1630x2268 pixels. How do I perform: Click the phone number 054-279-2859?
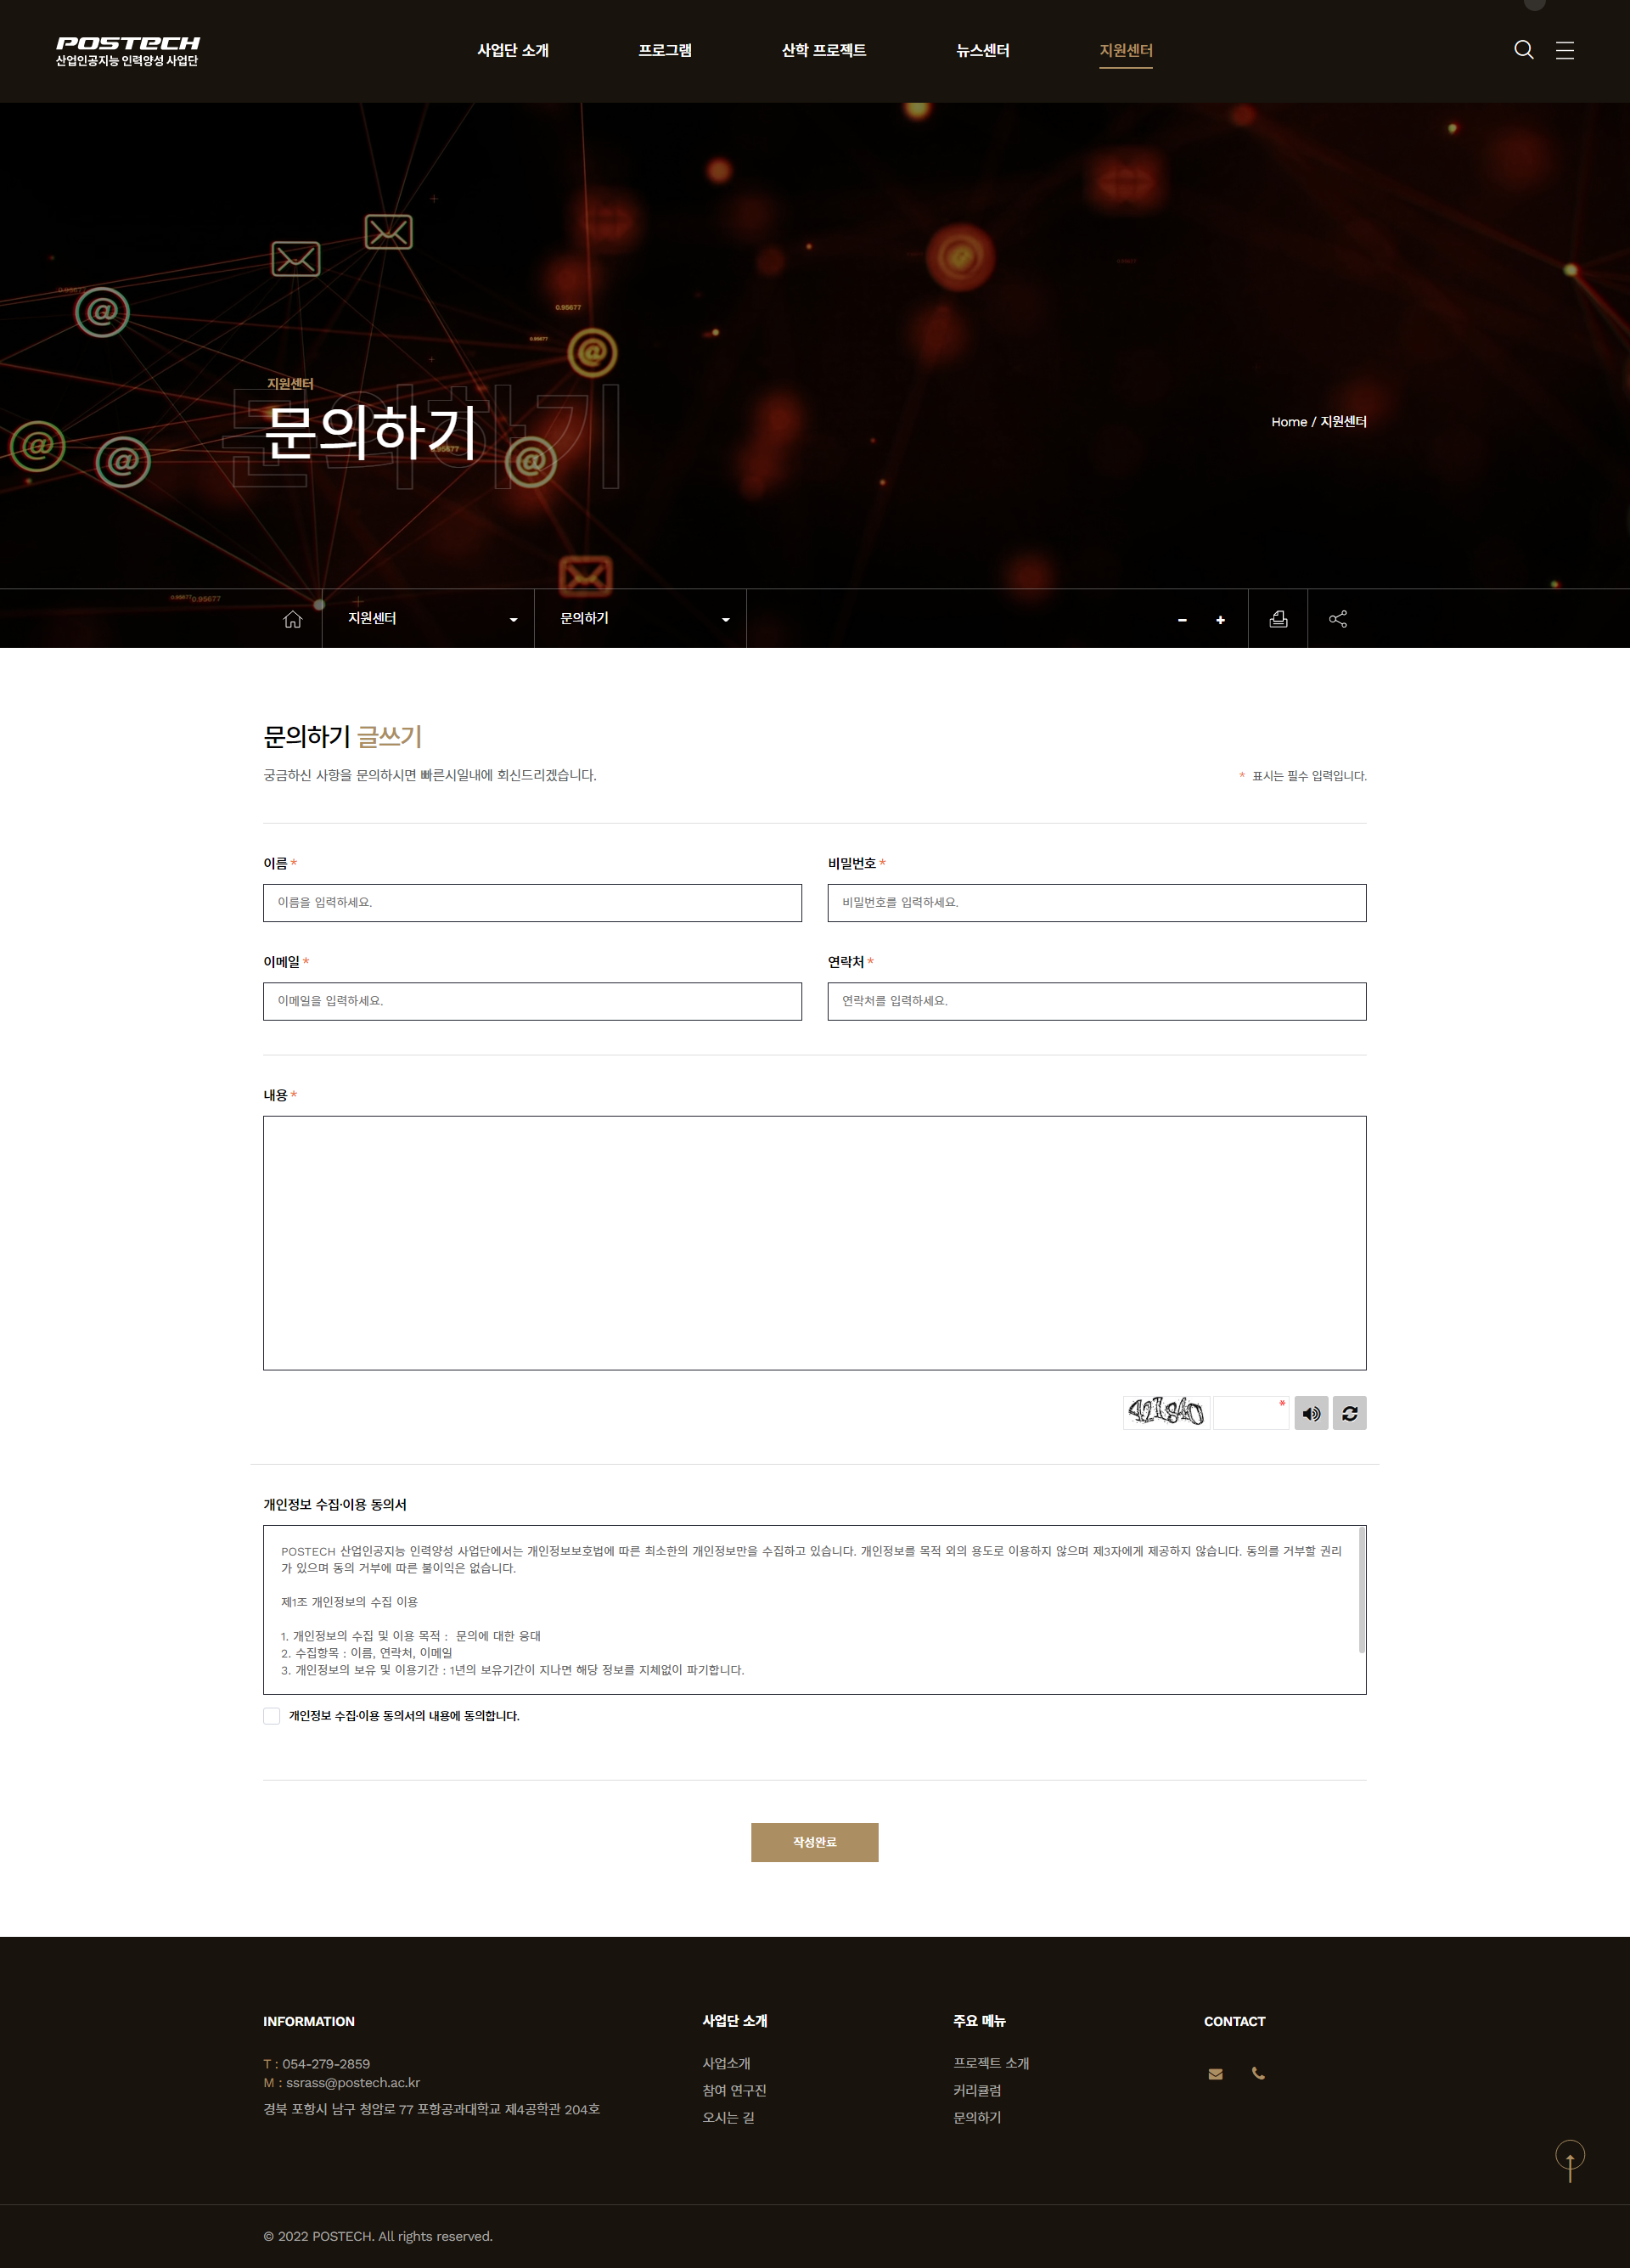326,2064
